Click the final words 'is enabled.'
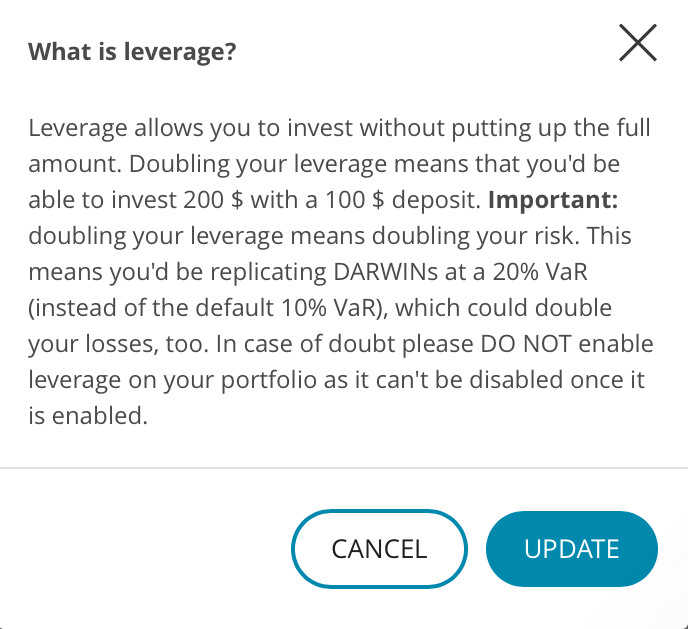Viewport: 688px width, 629px height. pyautogui.click(x=88, y=415)
